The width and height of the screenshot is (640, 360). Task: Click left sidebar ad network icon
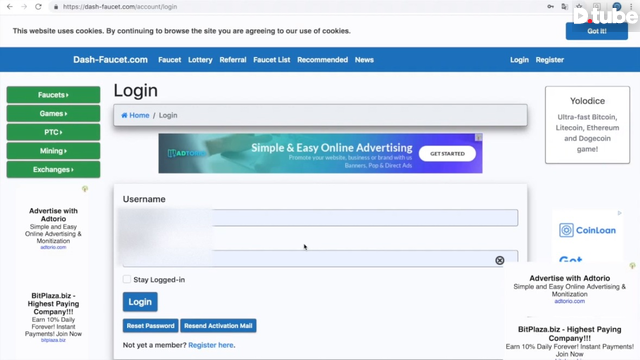85,189
